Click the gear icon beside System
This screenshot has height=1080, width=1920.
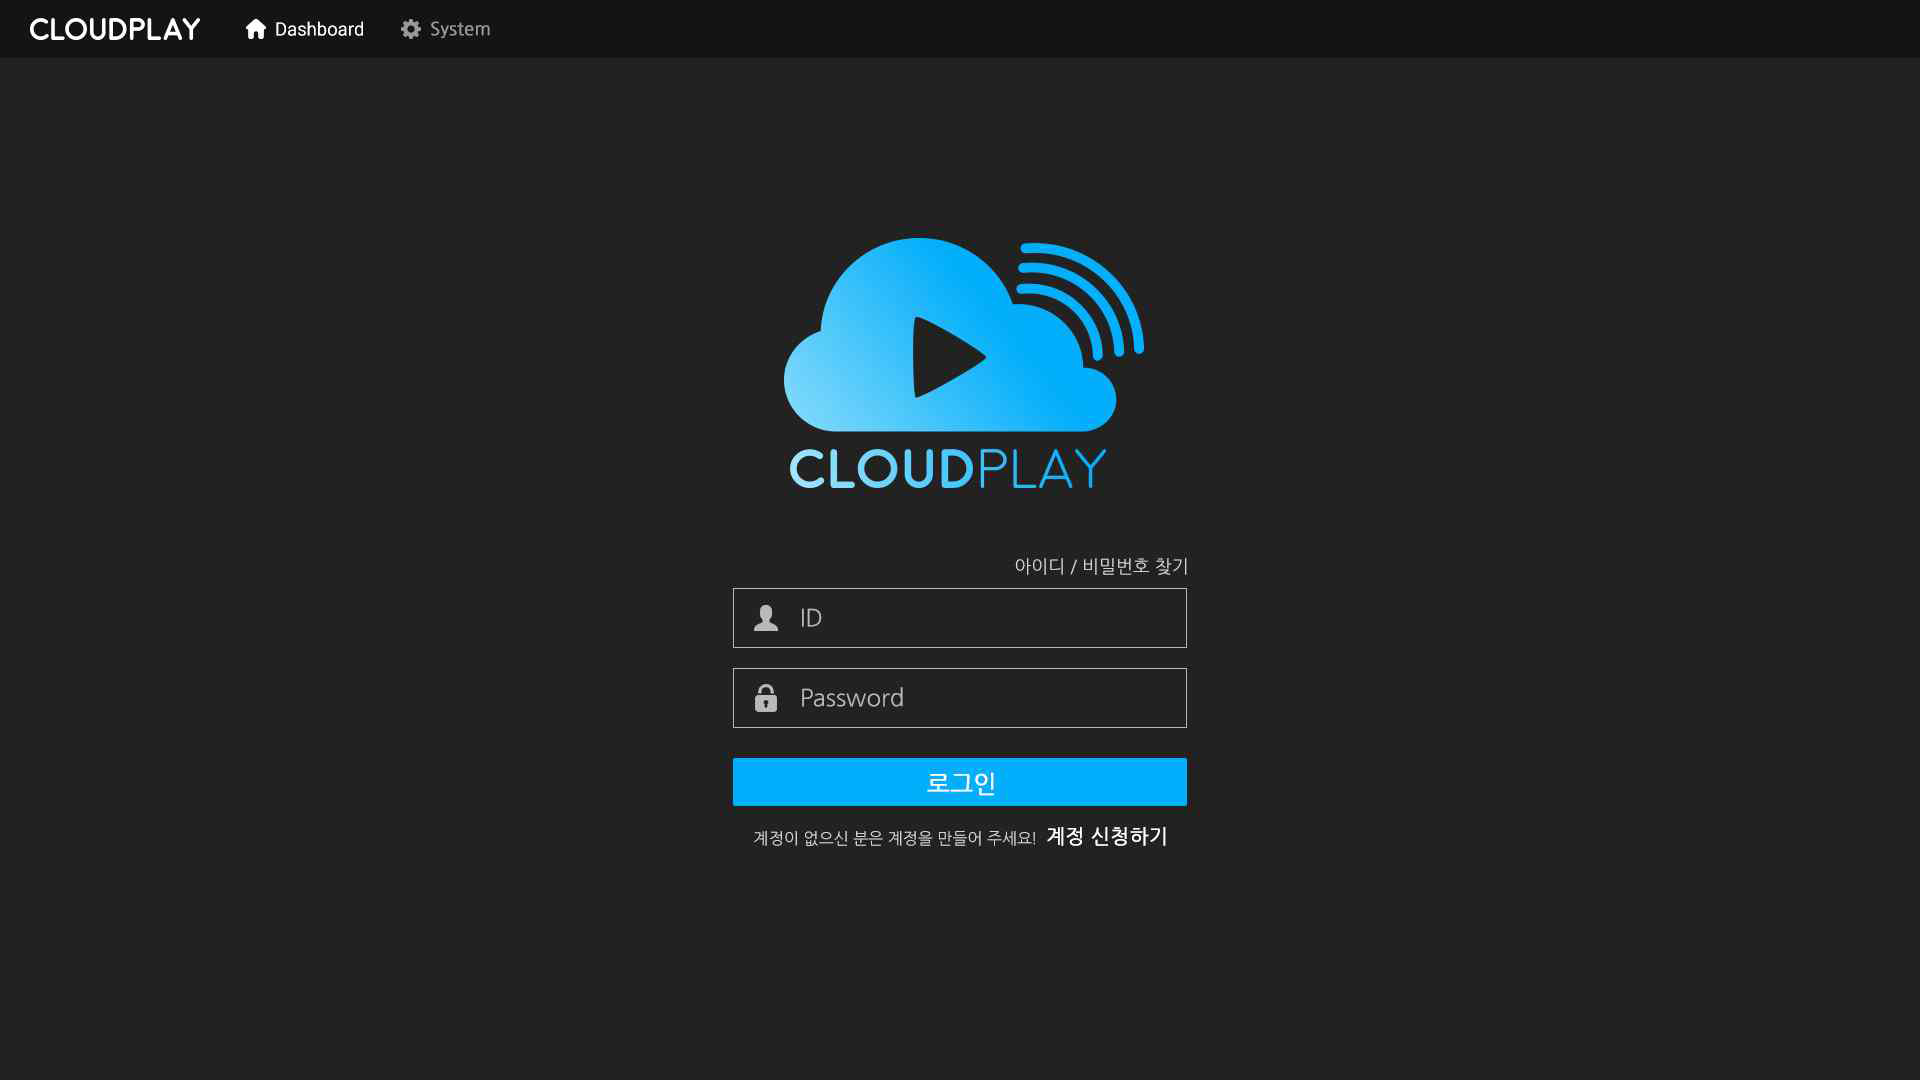411,29
